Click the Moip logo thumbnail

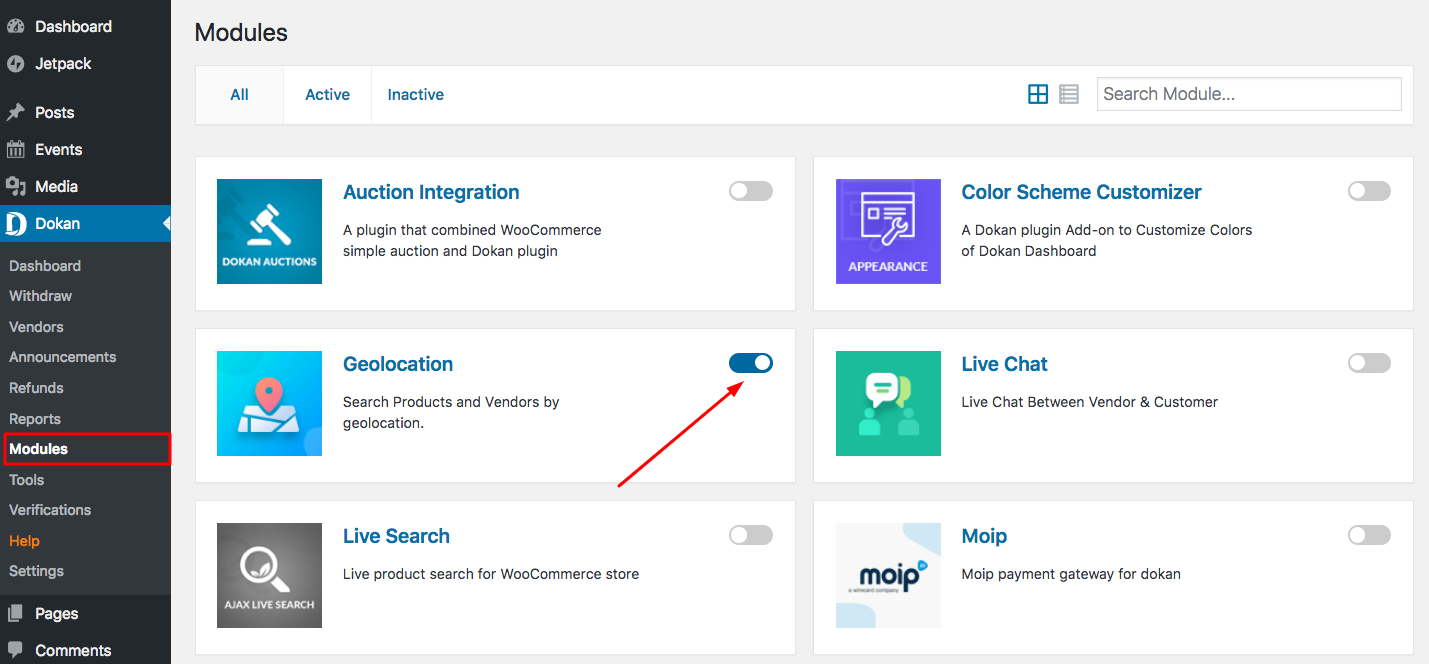click(888, 575)
